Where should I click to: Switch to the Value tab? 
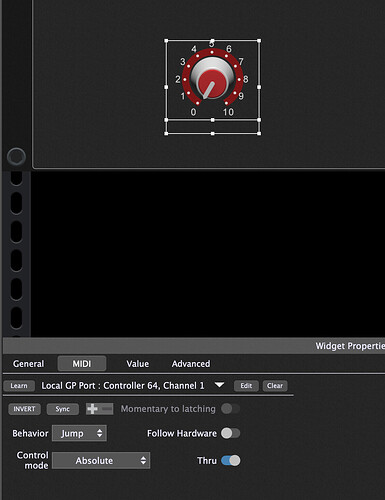[x=137, y=363]
